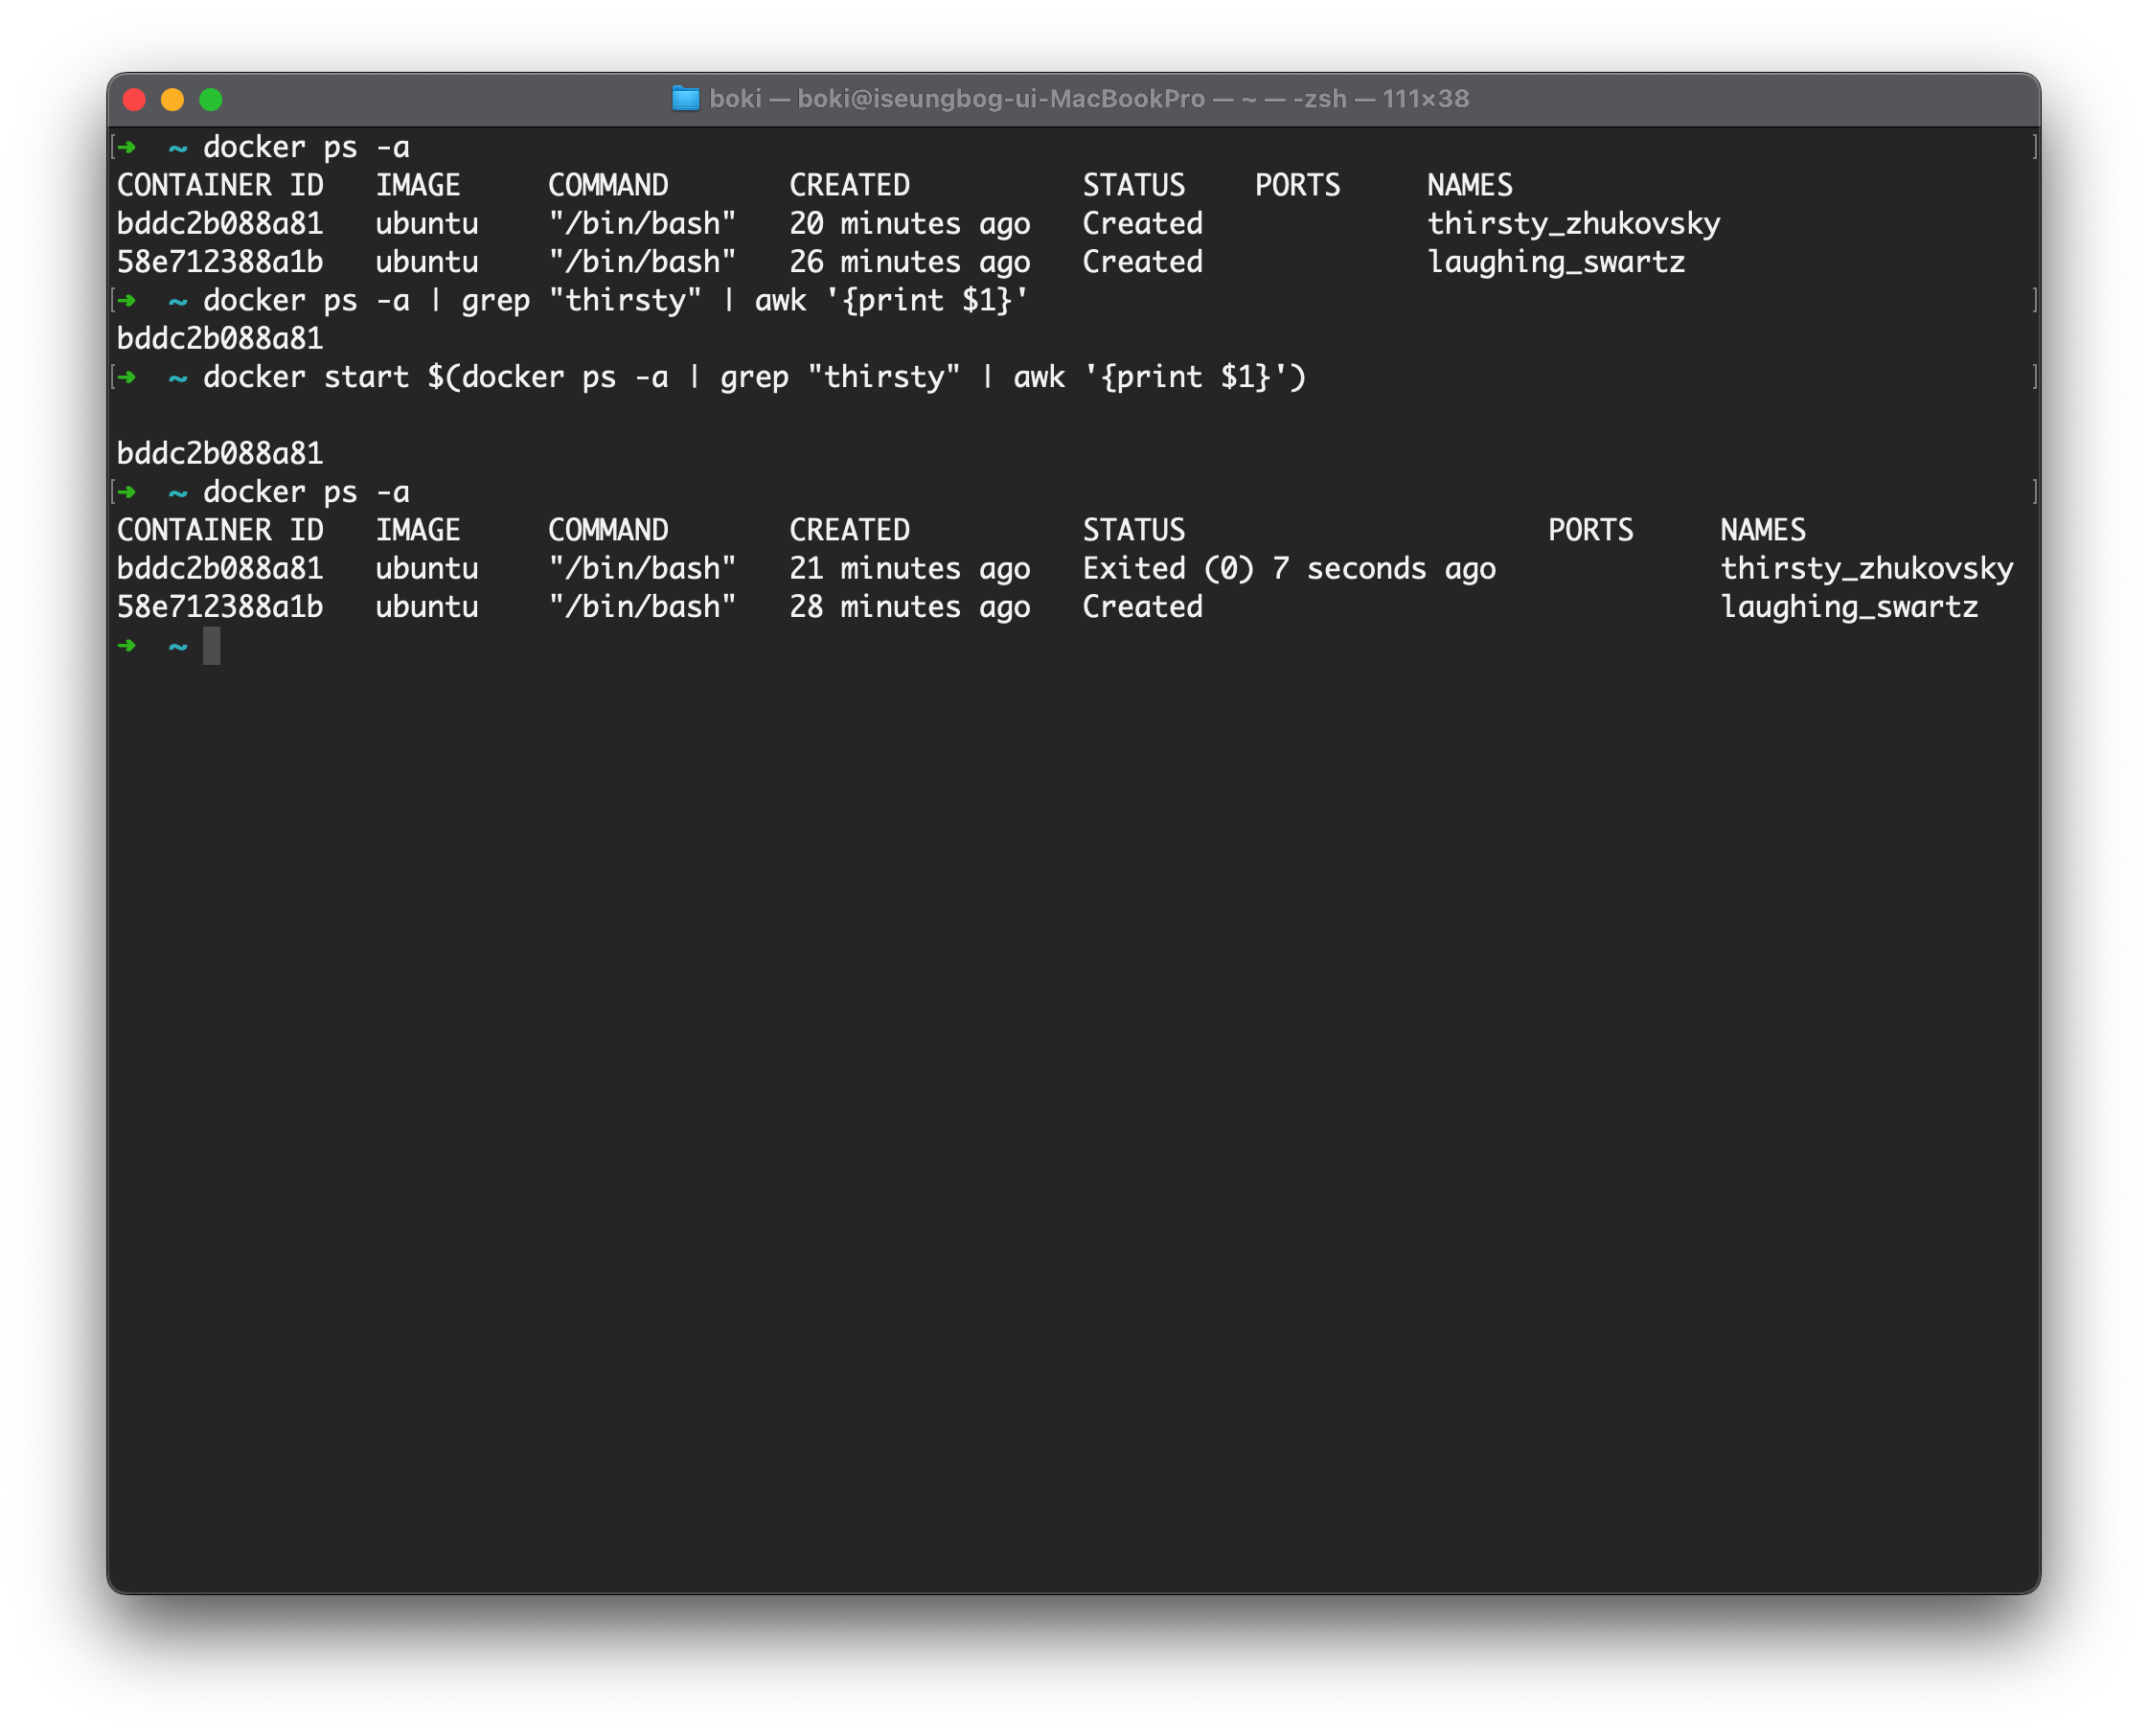Click the red close window button
This screenshot has width=2148, height=1736.
click(134, 99)
